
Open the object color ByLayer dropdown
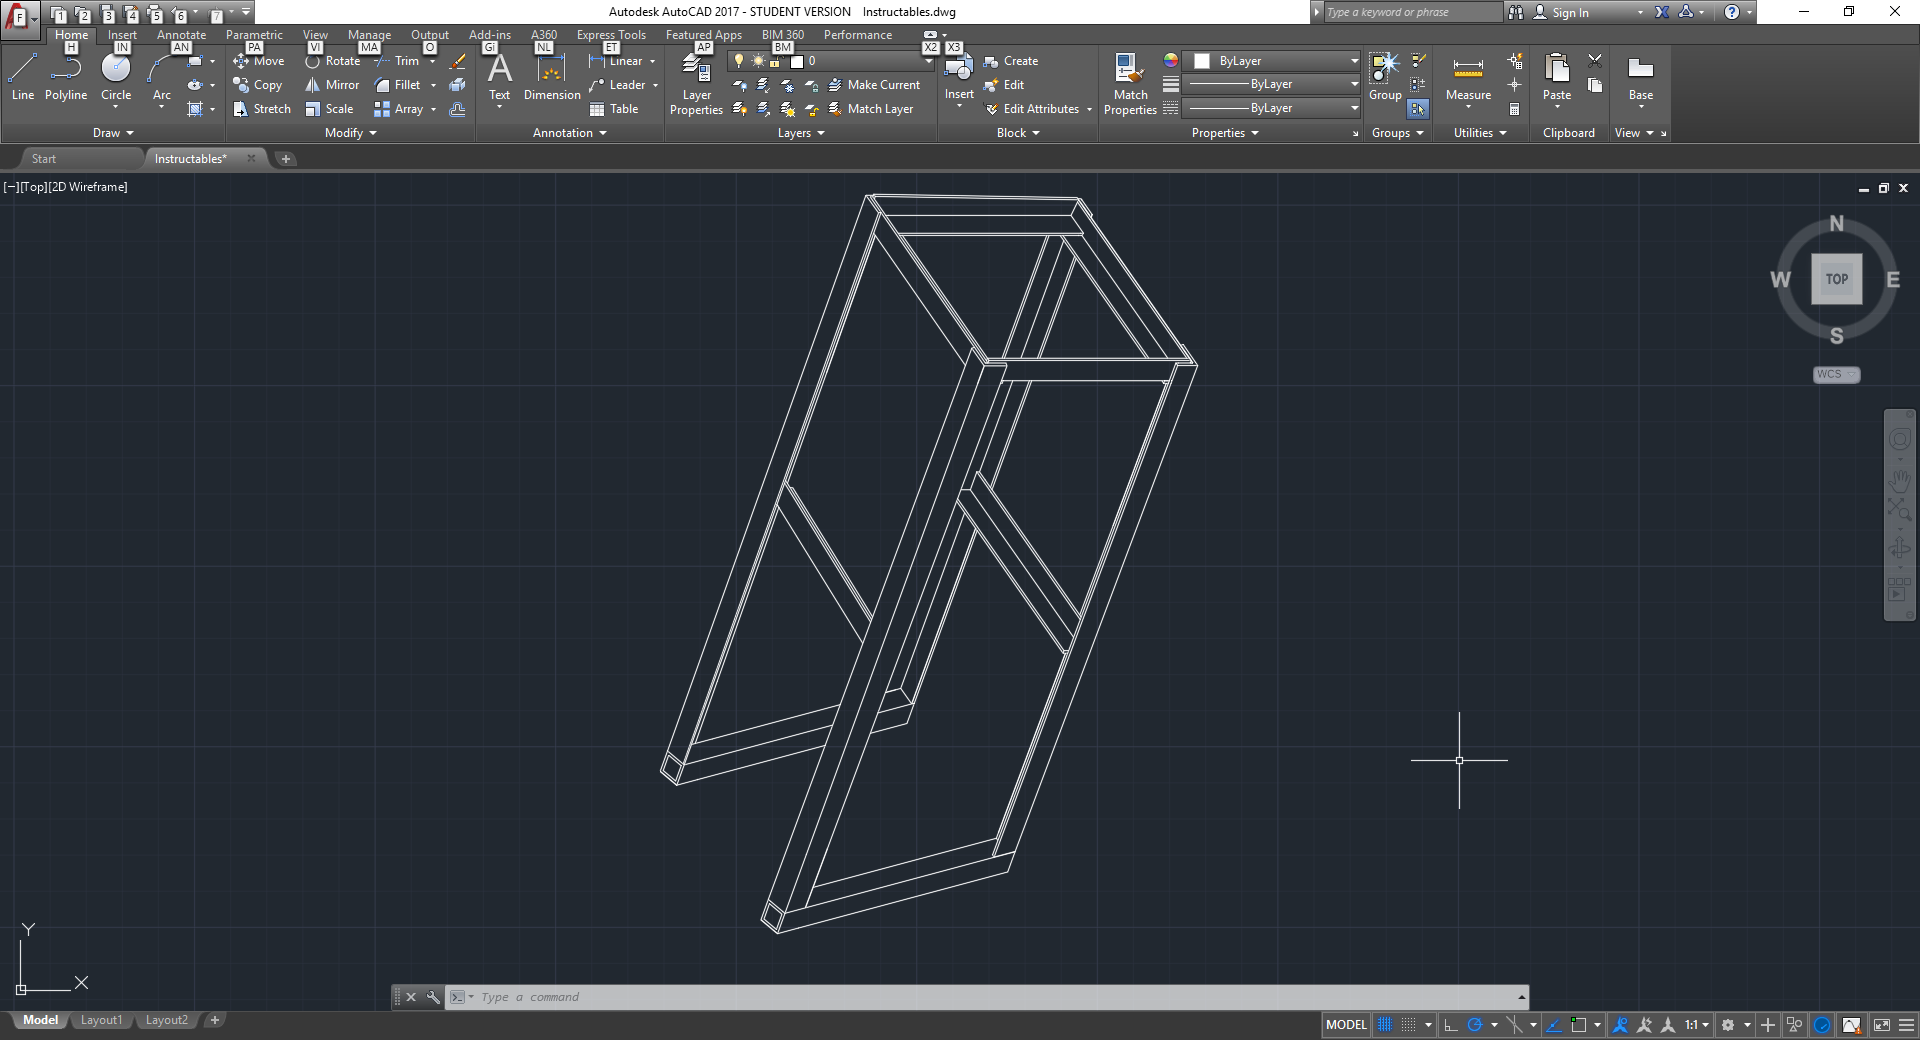coord(1272,61)
